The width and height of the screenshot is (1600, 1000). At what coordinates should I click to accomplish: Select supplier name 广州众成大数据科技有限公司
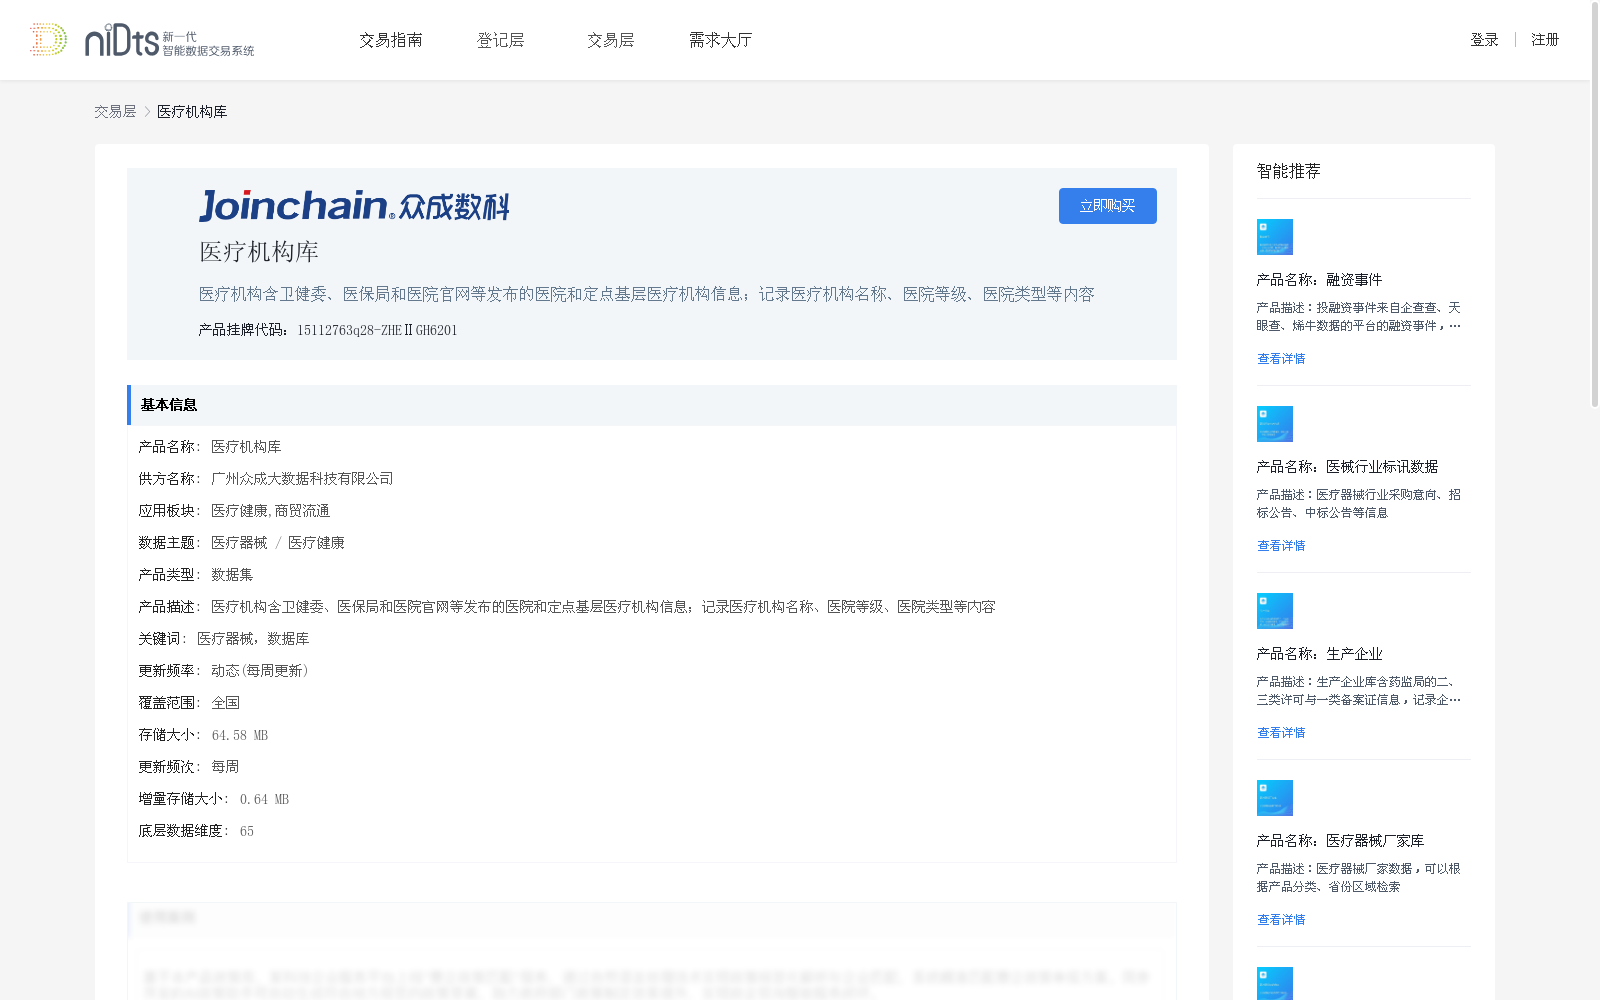tap(302, 479)
